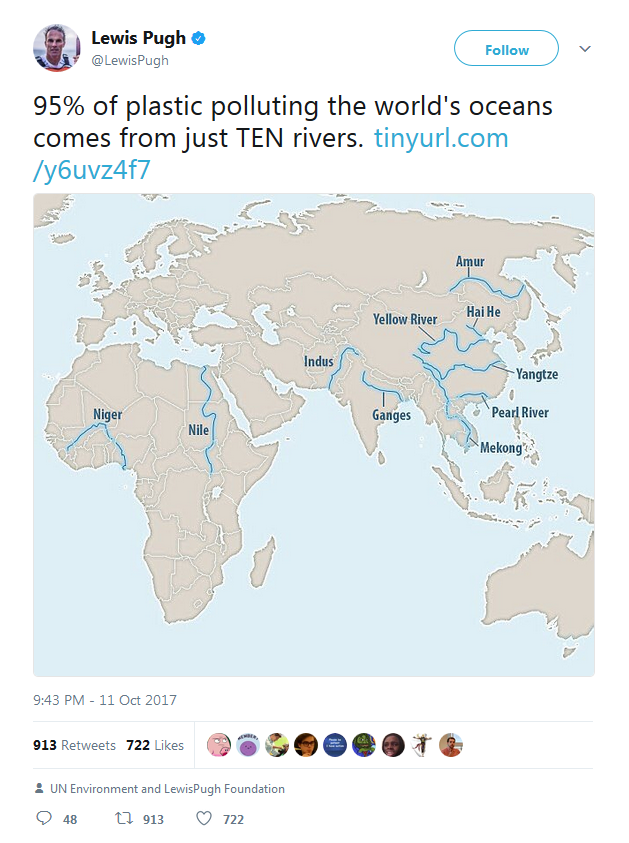Click the rightmost retweeter avatar
The height and width of the screenshot is (843, 629).
(x=453, y=745)
